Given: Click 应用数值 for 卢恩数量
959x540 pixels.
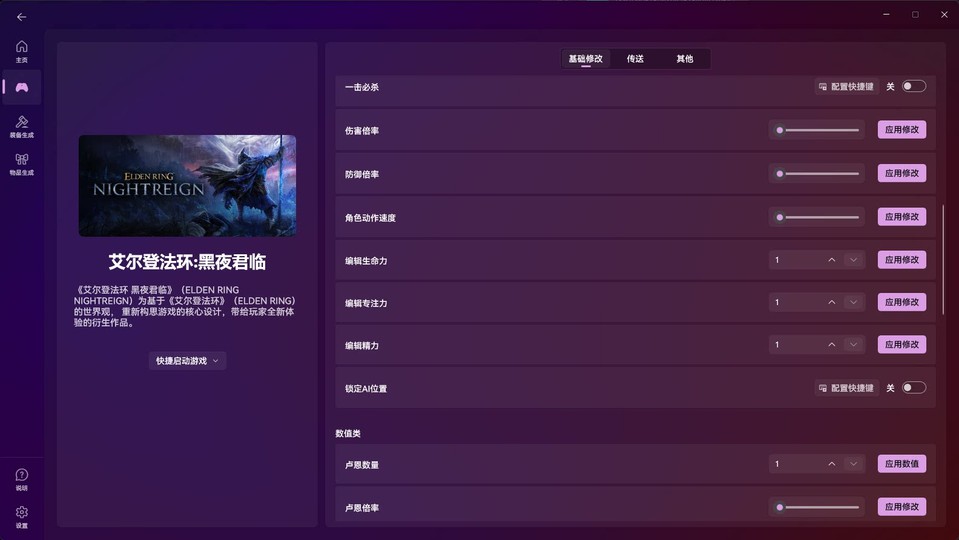Looking at the screenshot, I should click(901, 464).
